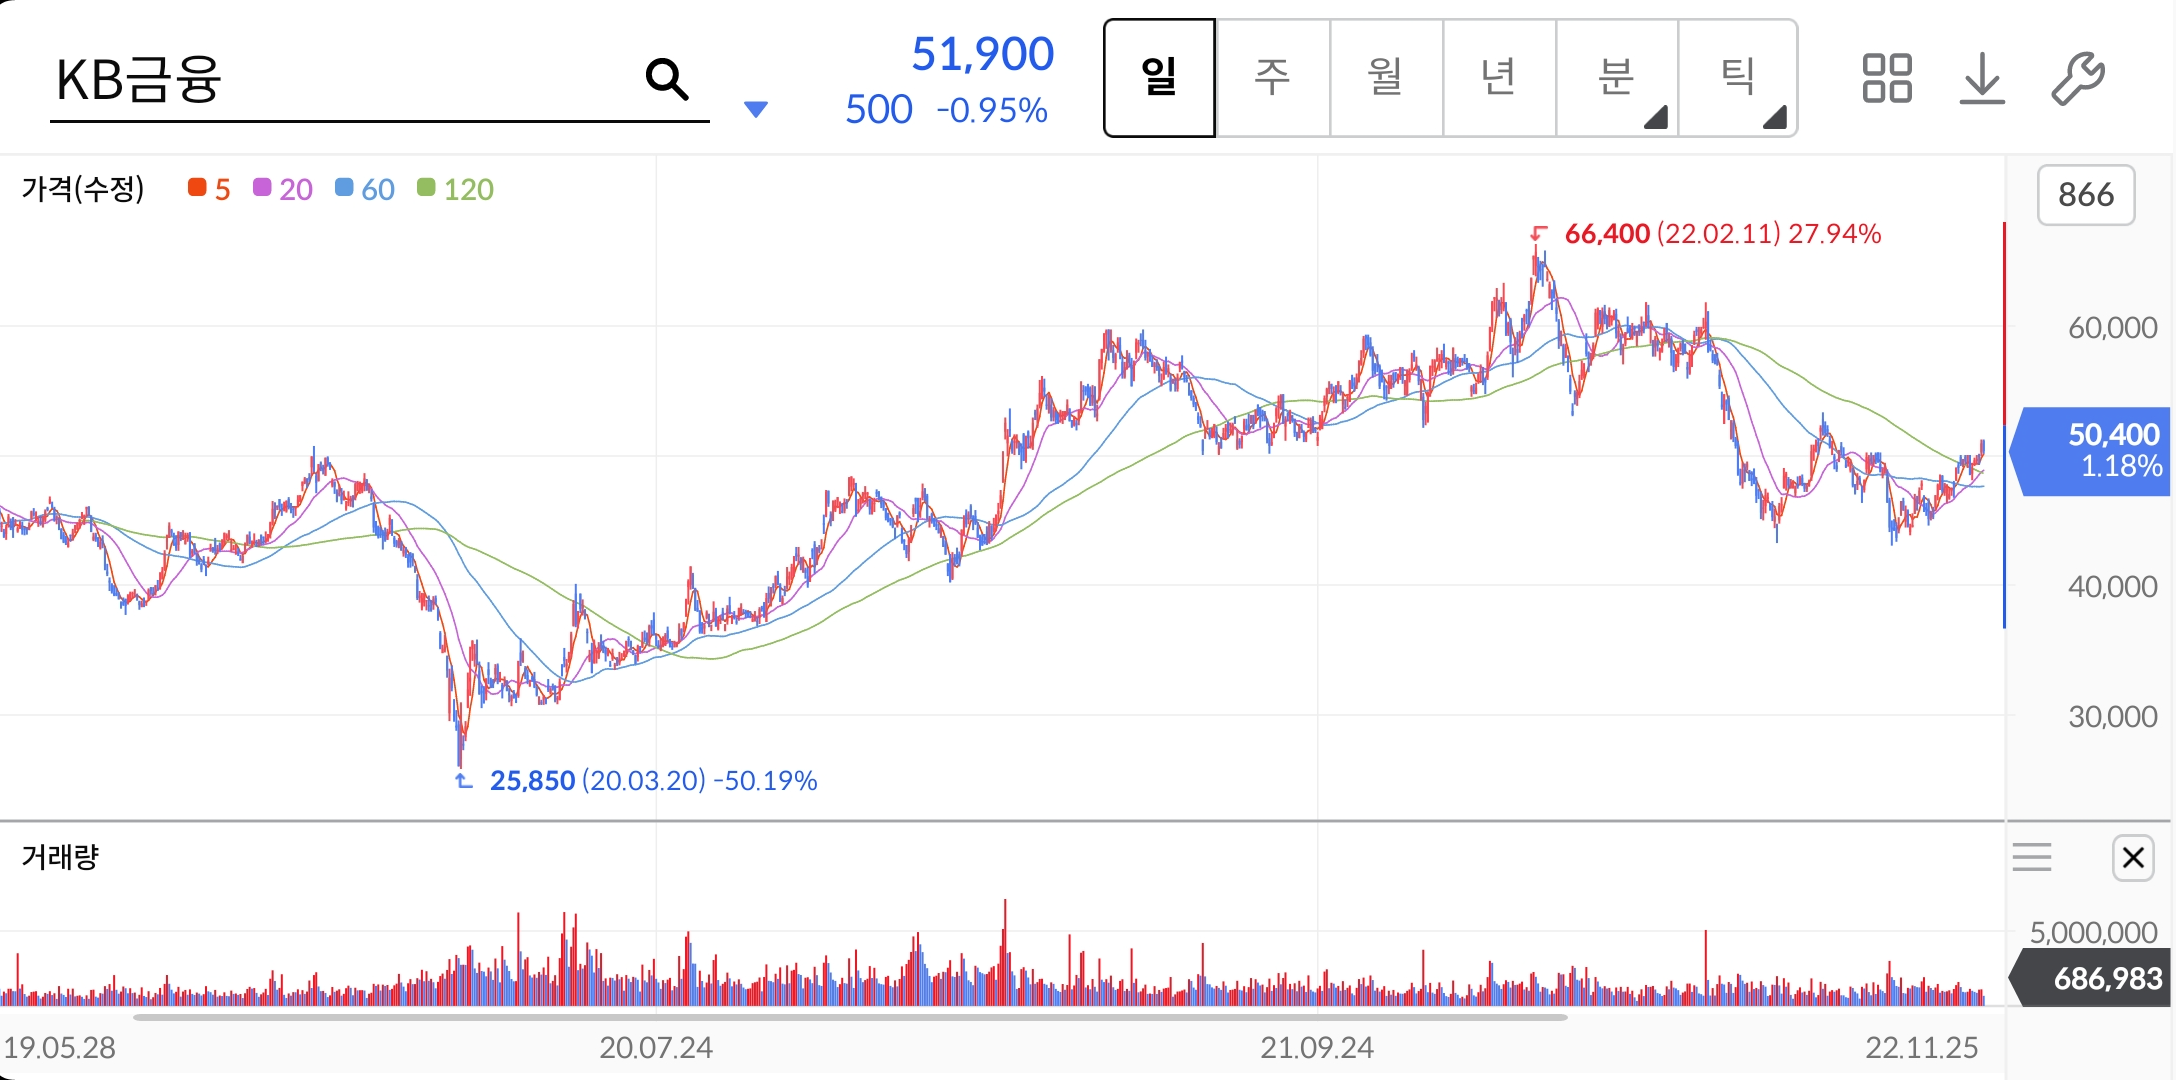Click the high price 66,400 marker

(x=1606, y=234)
